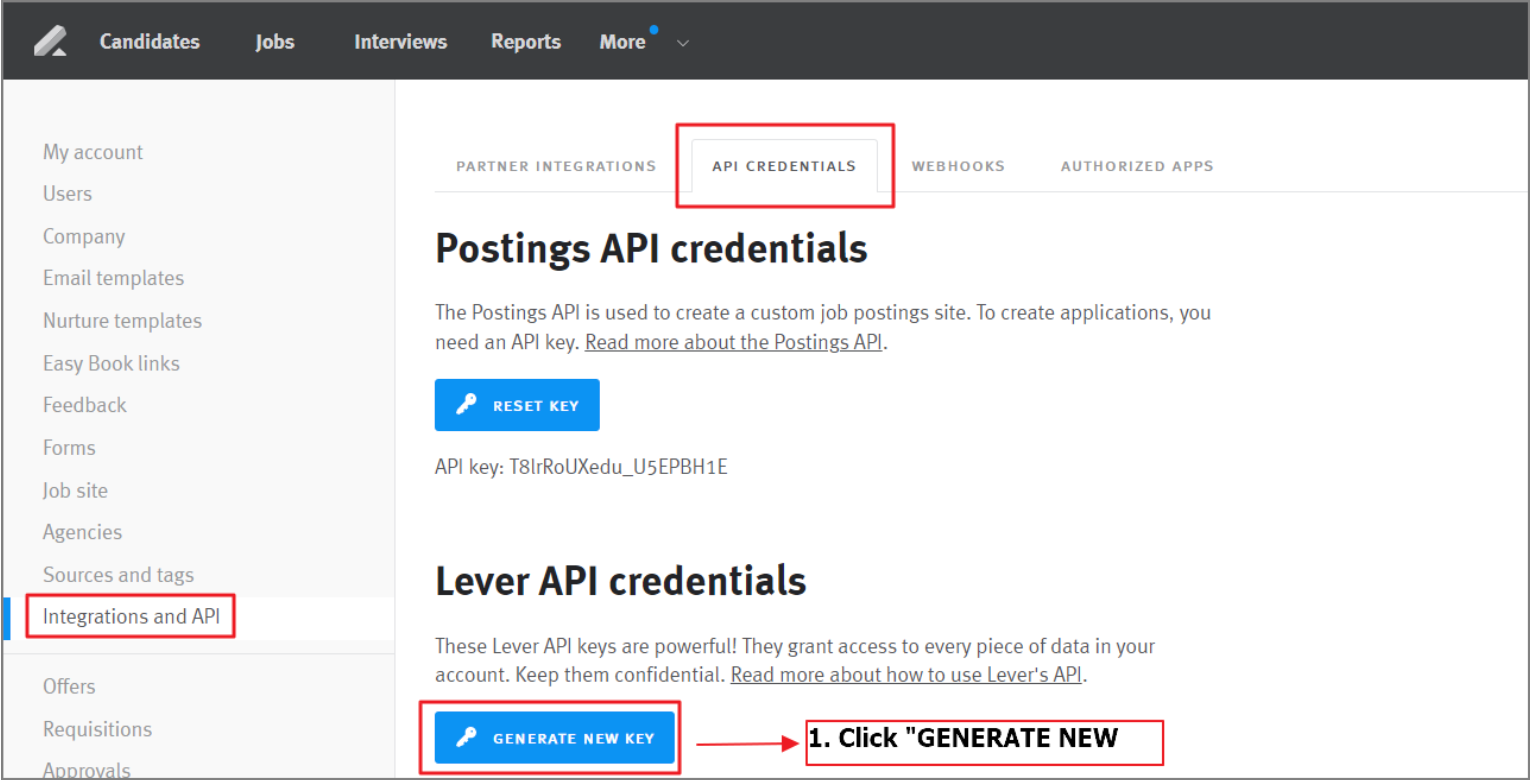Click the Lever logo icon
The image size is (1530, 780).
50,41
